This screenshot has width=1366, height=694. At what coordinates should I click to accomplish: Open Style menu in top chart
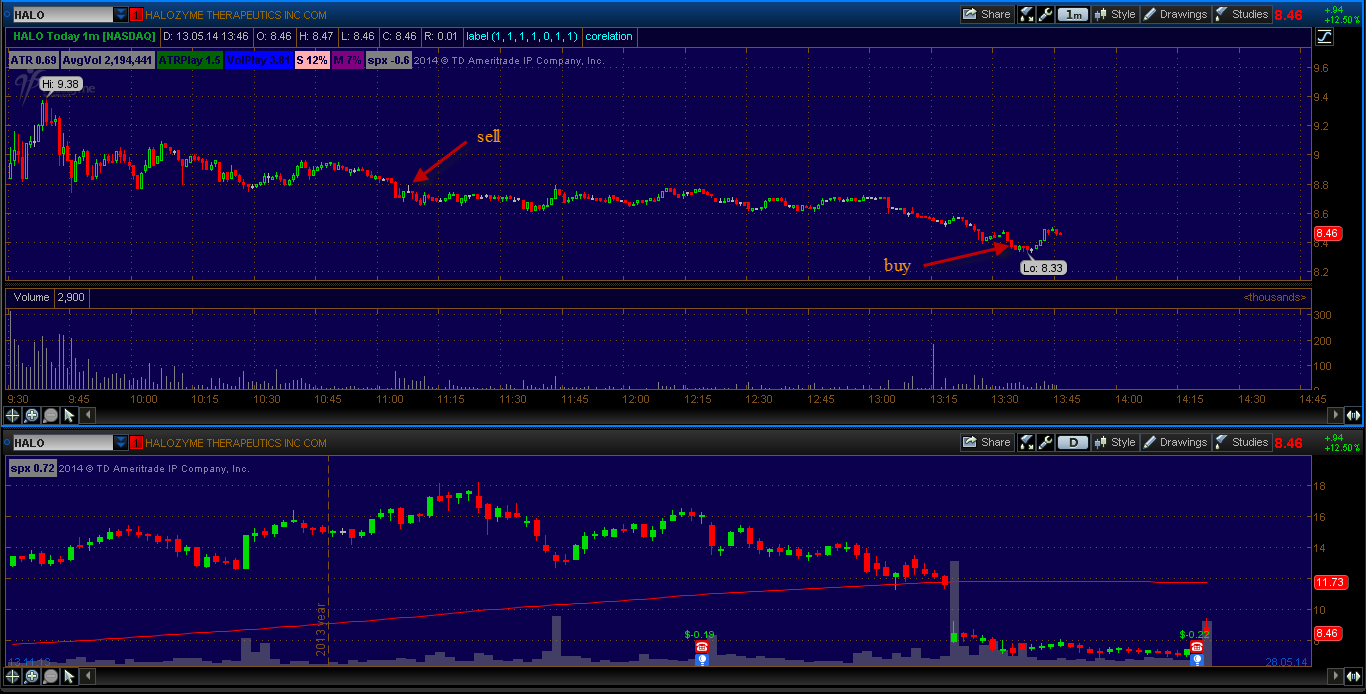coord(1115,14)
